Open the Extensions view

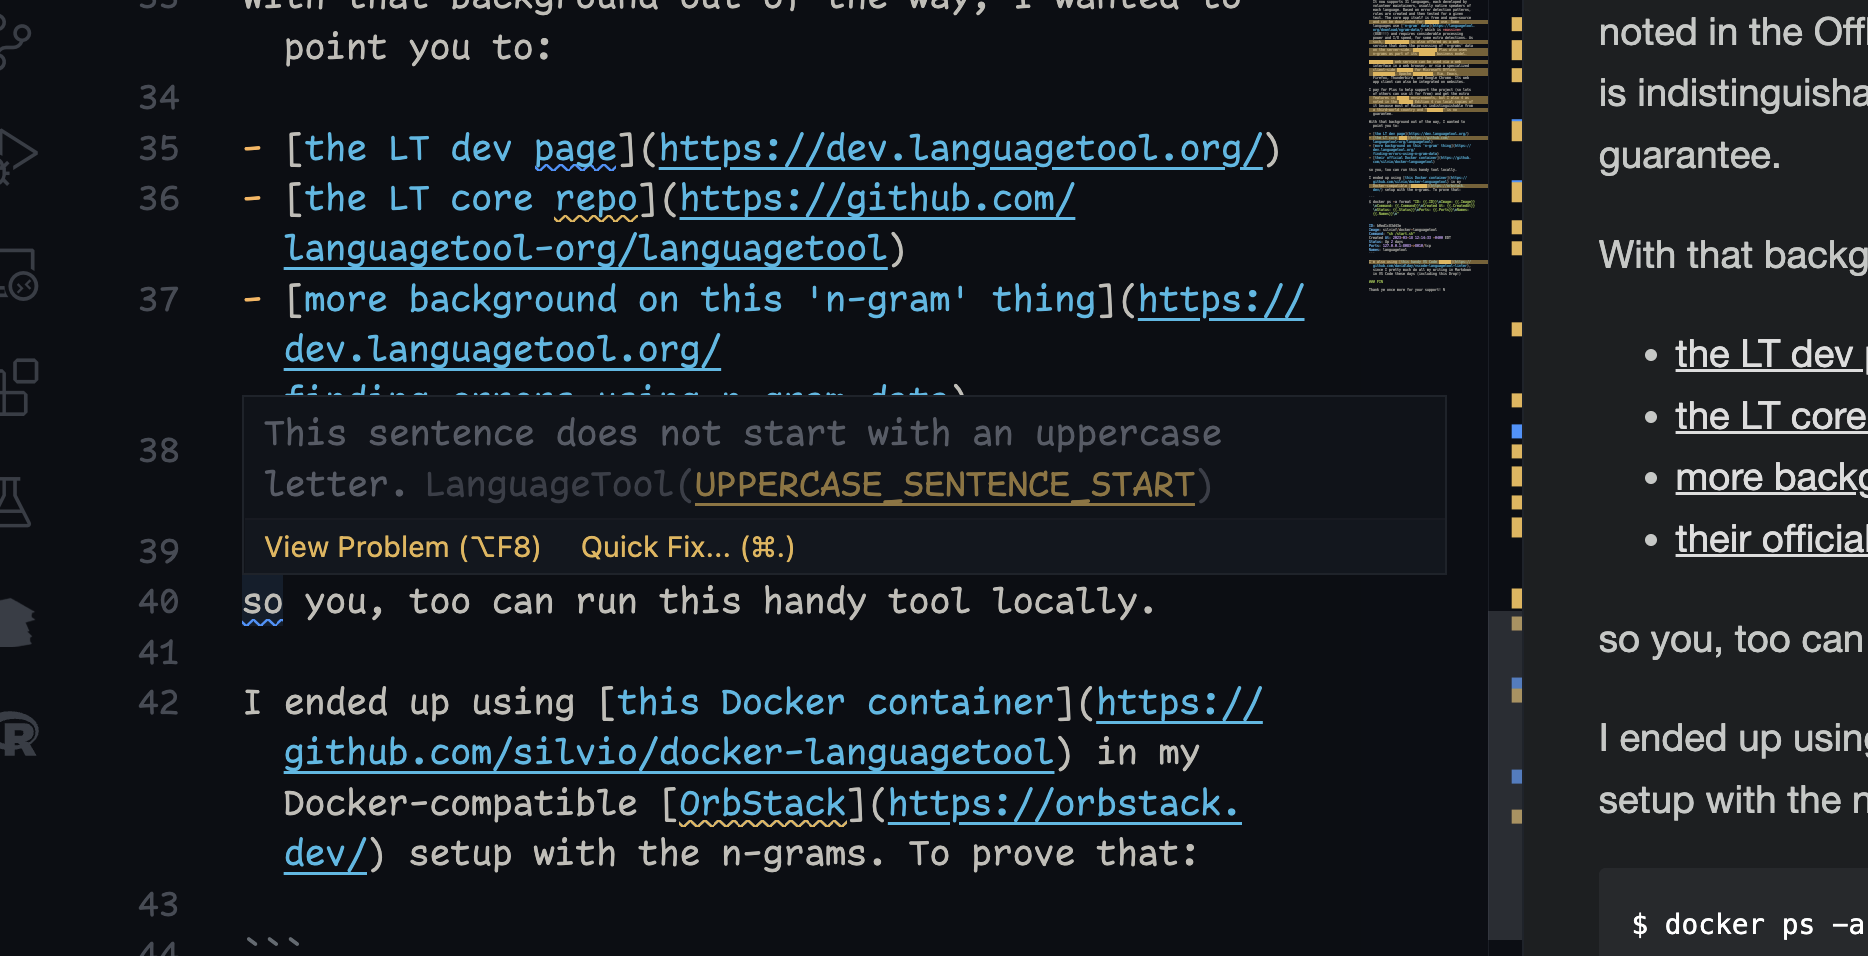coord(16,387)
